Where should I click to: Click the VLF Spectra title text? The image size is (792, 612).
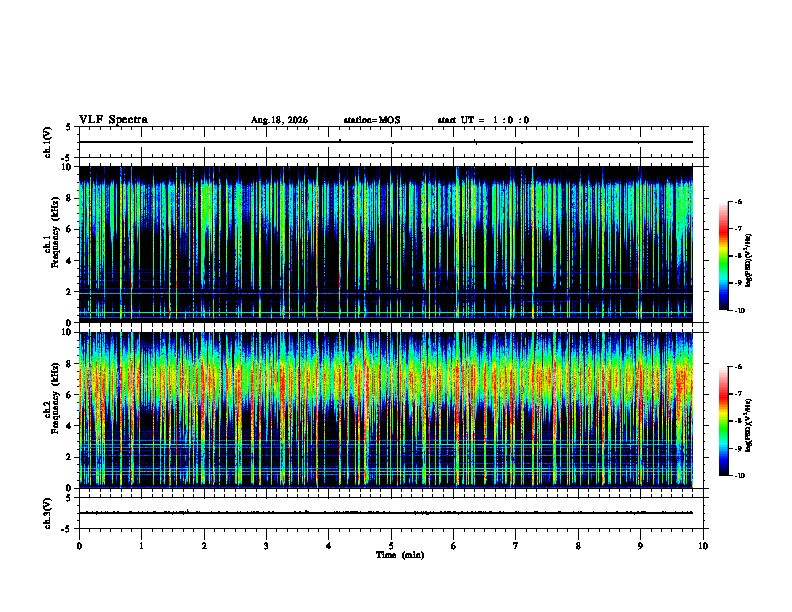pyautogui.click(x=113, y=120)
